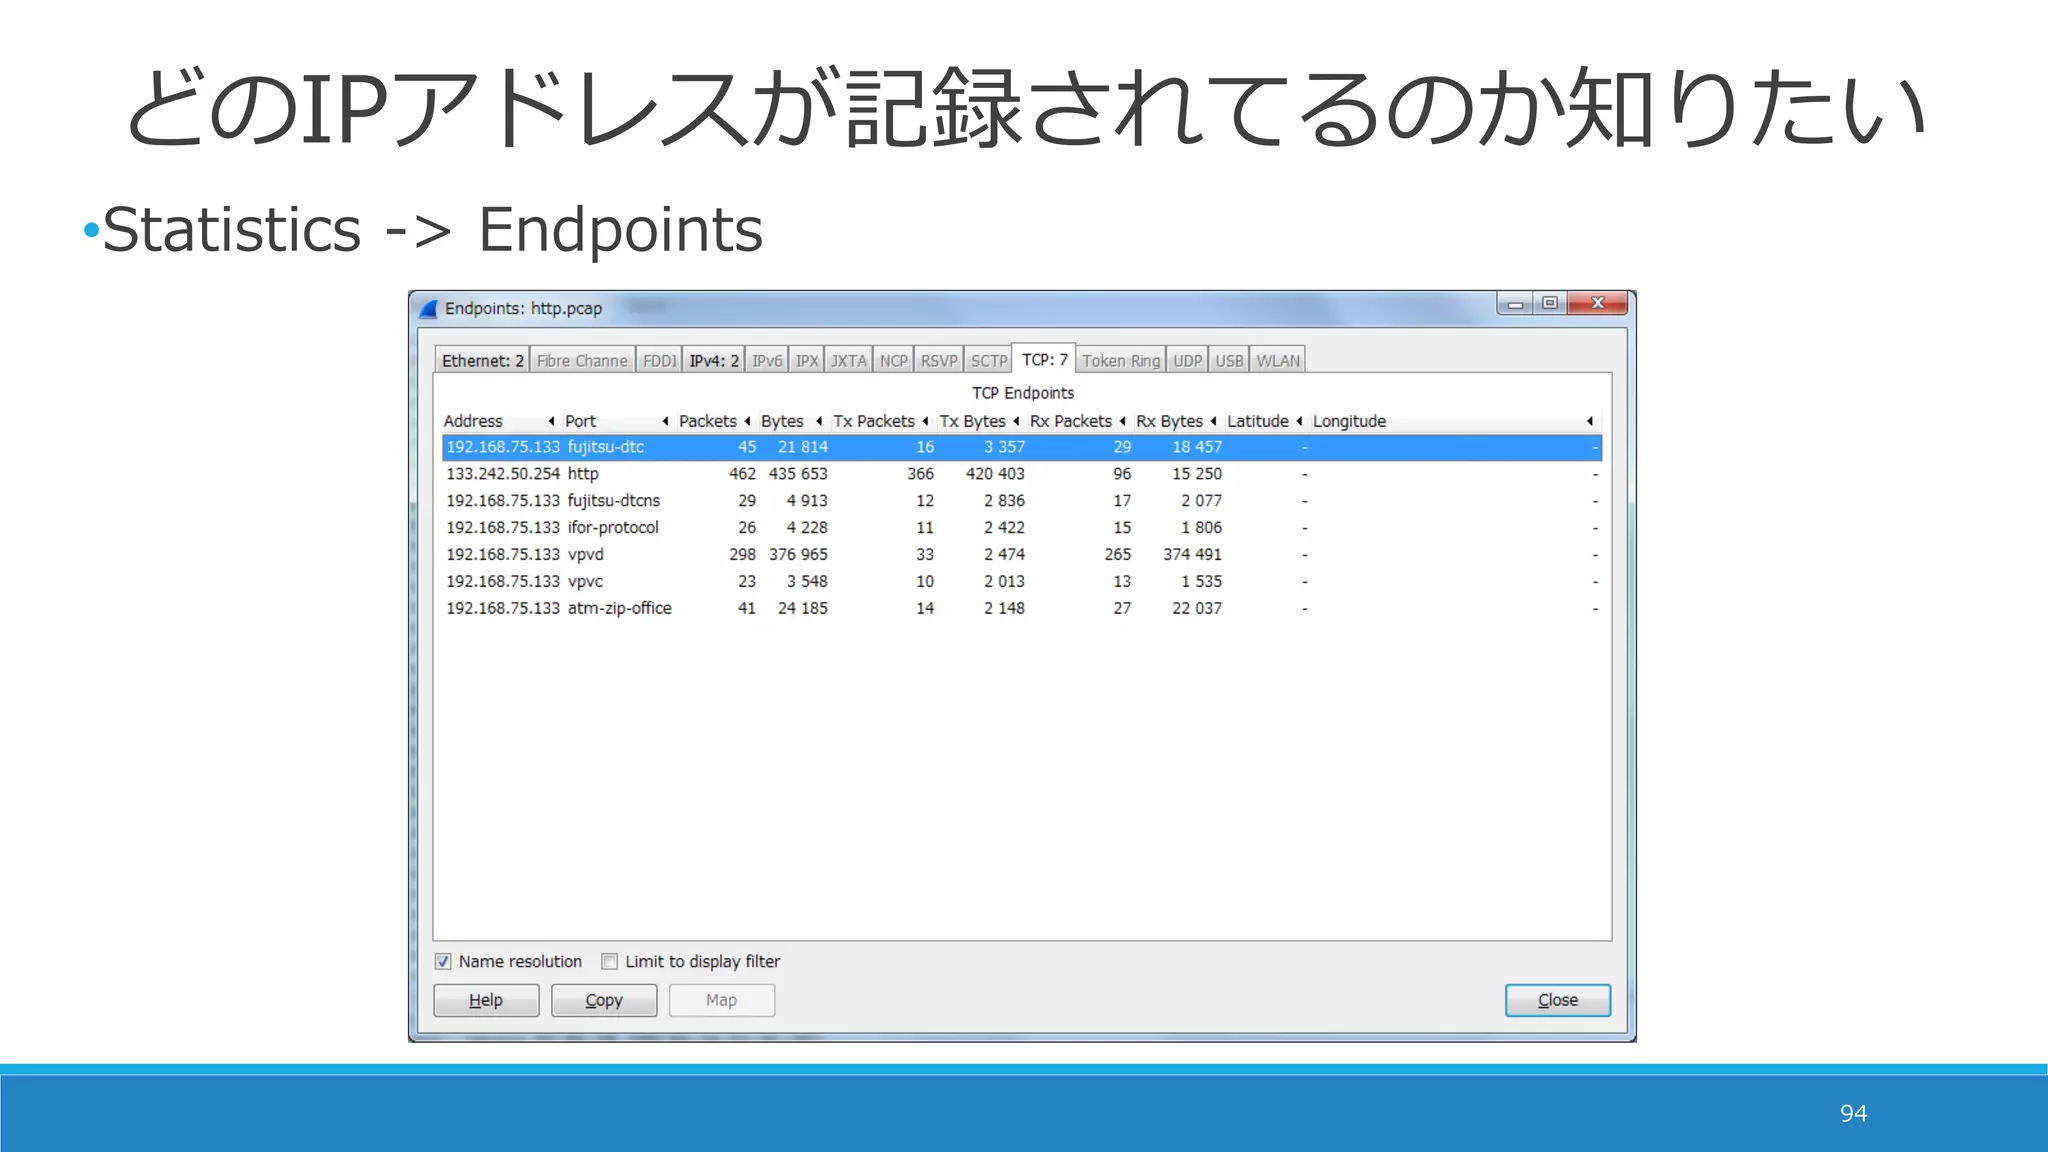Select the fujitsu-dtc endpoint row
This screenshot has height=1152, width=2048.
[1021, 447]
